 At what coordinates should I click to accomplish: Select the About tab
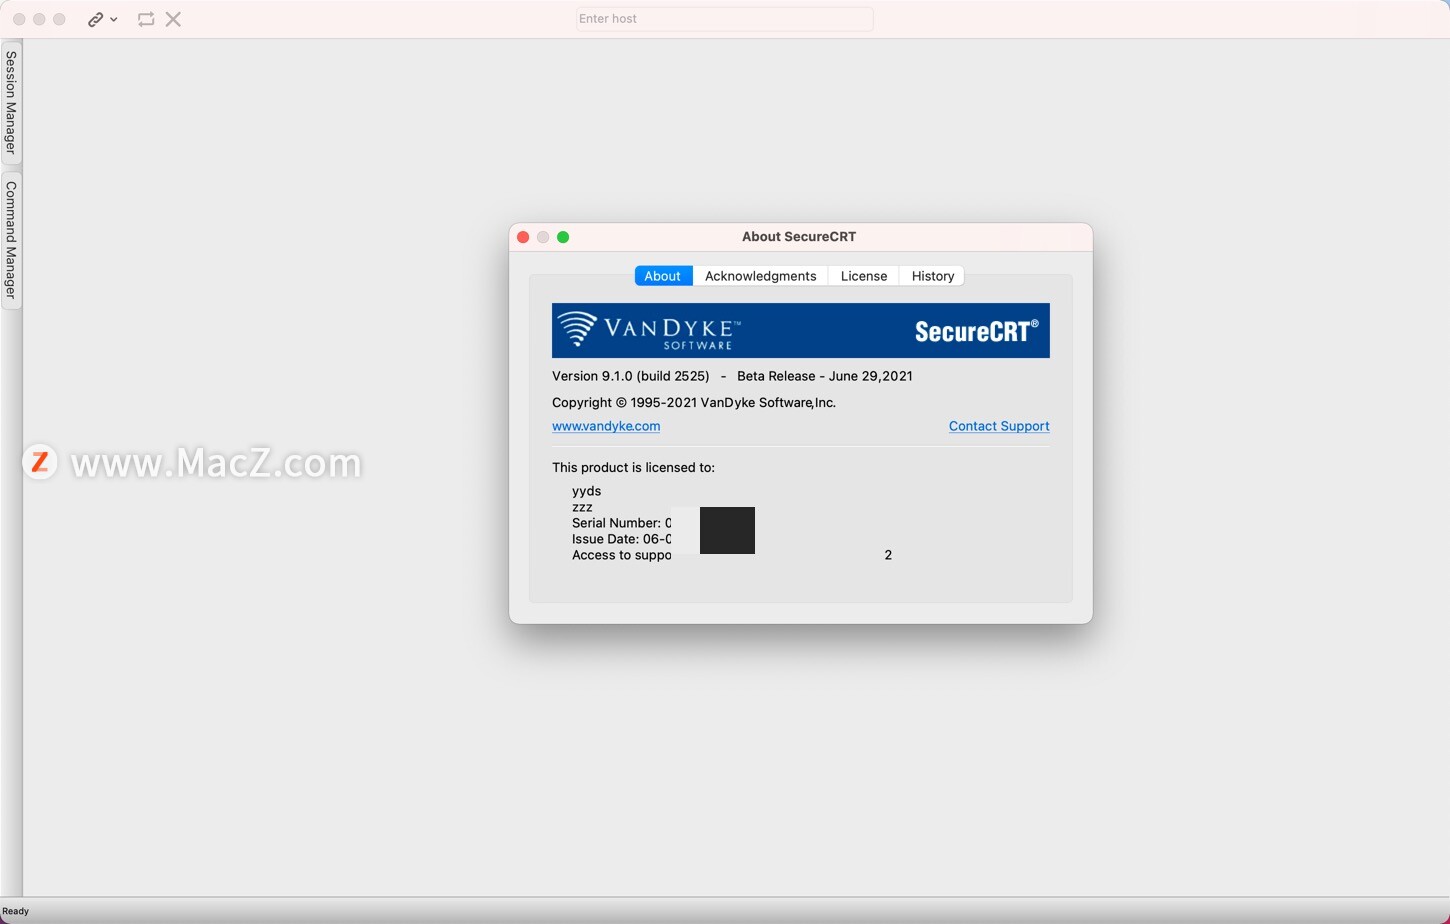click(663, 276)
